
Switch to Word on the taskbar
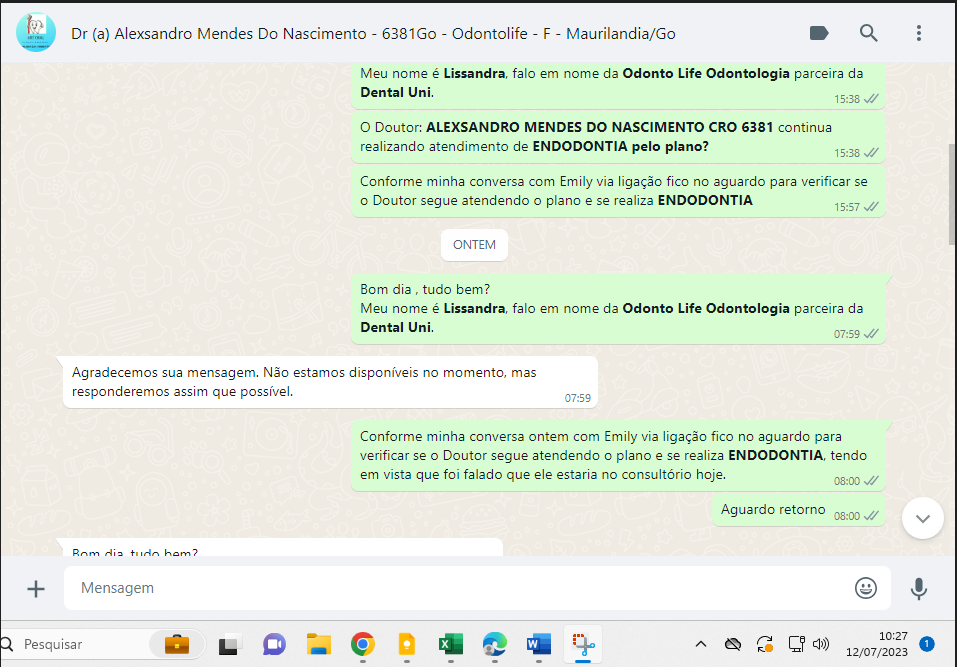[538, 644]
